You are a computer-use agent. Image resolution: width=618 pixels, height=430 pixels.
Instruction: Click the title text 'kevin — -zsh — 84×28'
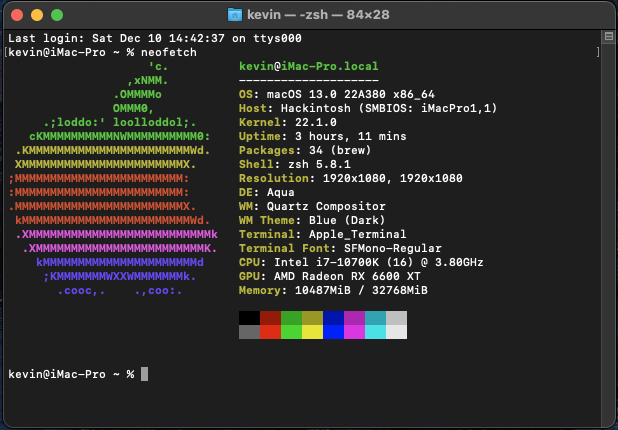(318, 15)
